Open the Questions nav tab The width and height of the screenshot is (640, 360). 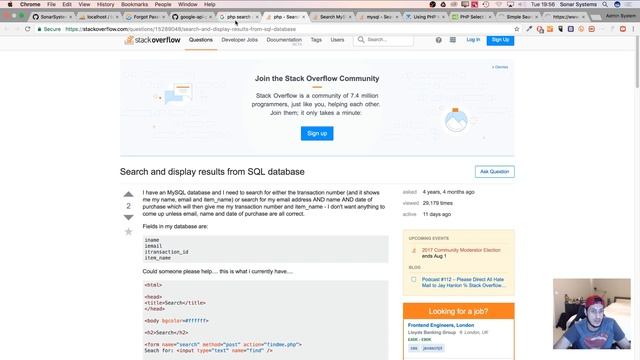pyautogui.click(x=201, y=40)
